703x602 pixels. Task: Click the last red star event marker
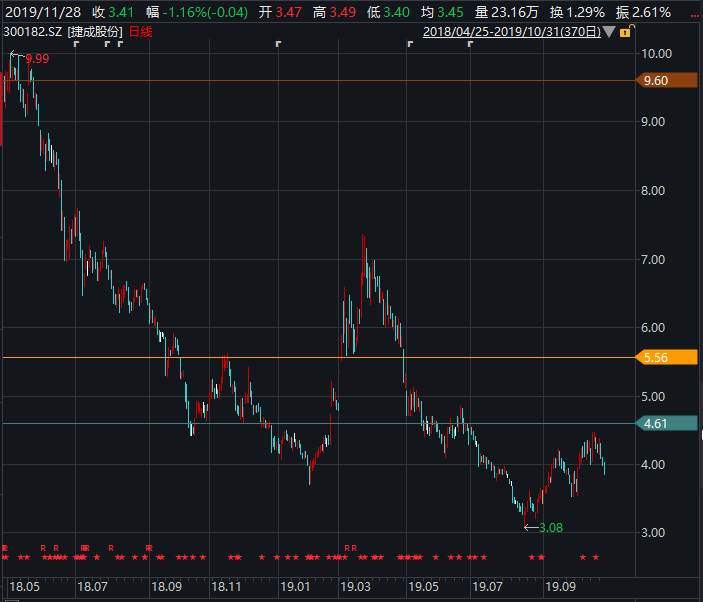coord(596,557)
